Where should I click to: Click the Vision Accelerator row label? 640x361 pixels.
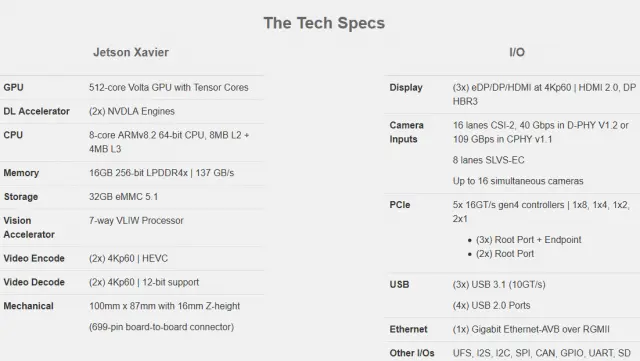tap(29, 227)
